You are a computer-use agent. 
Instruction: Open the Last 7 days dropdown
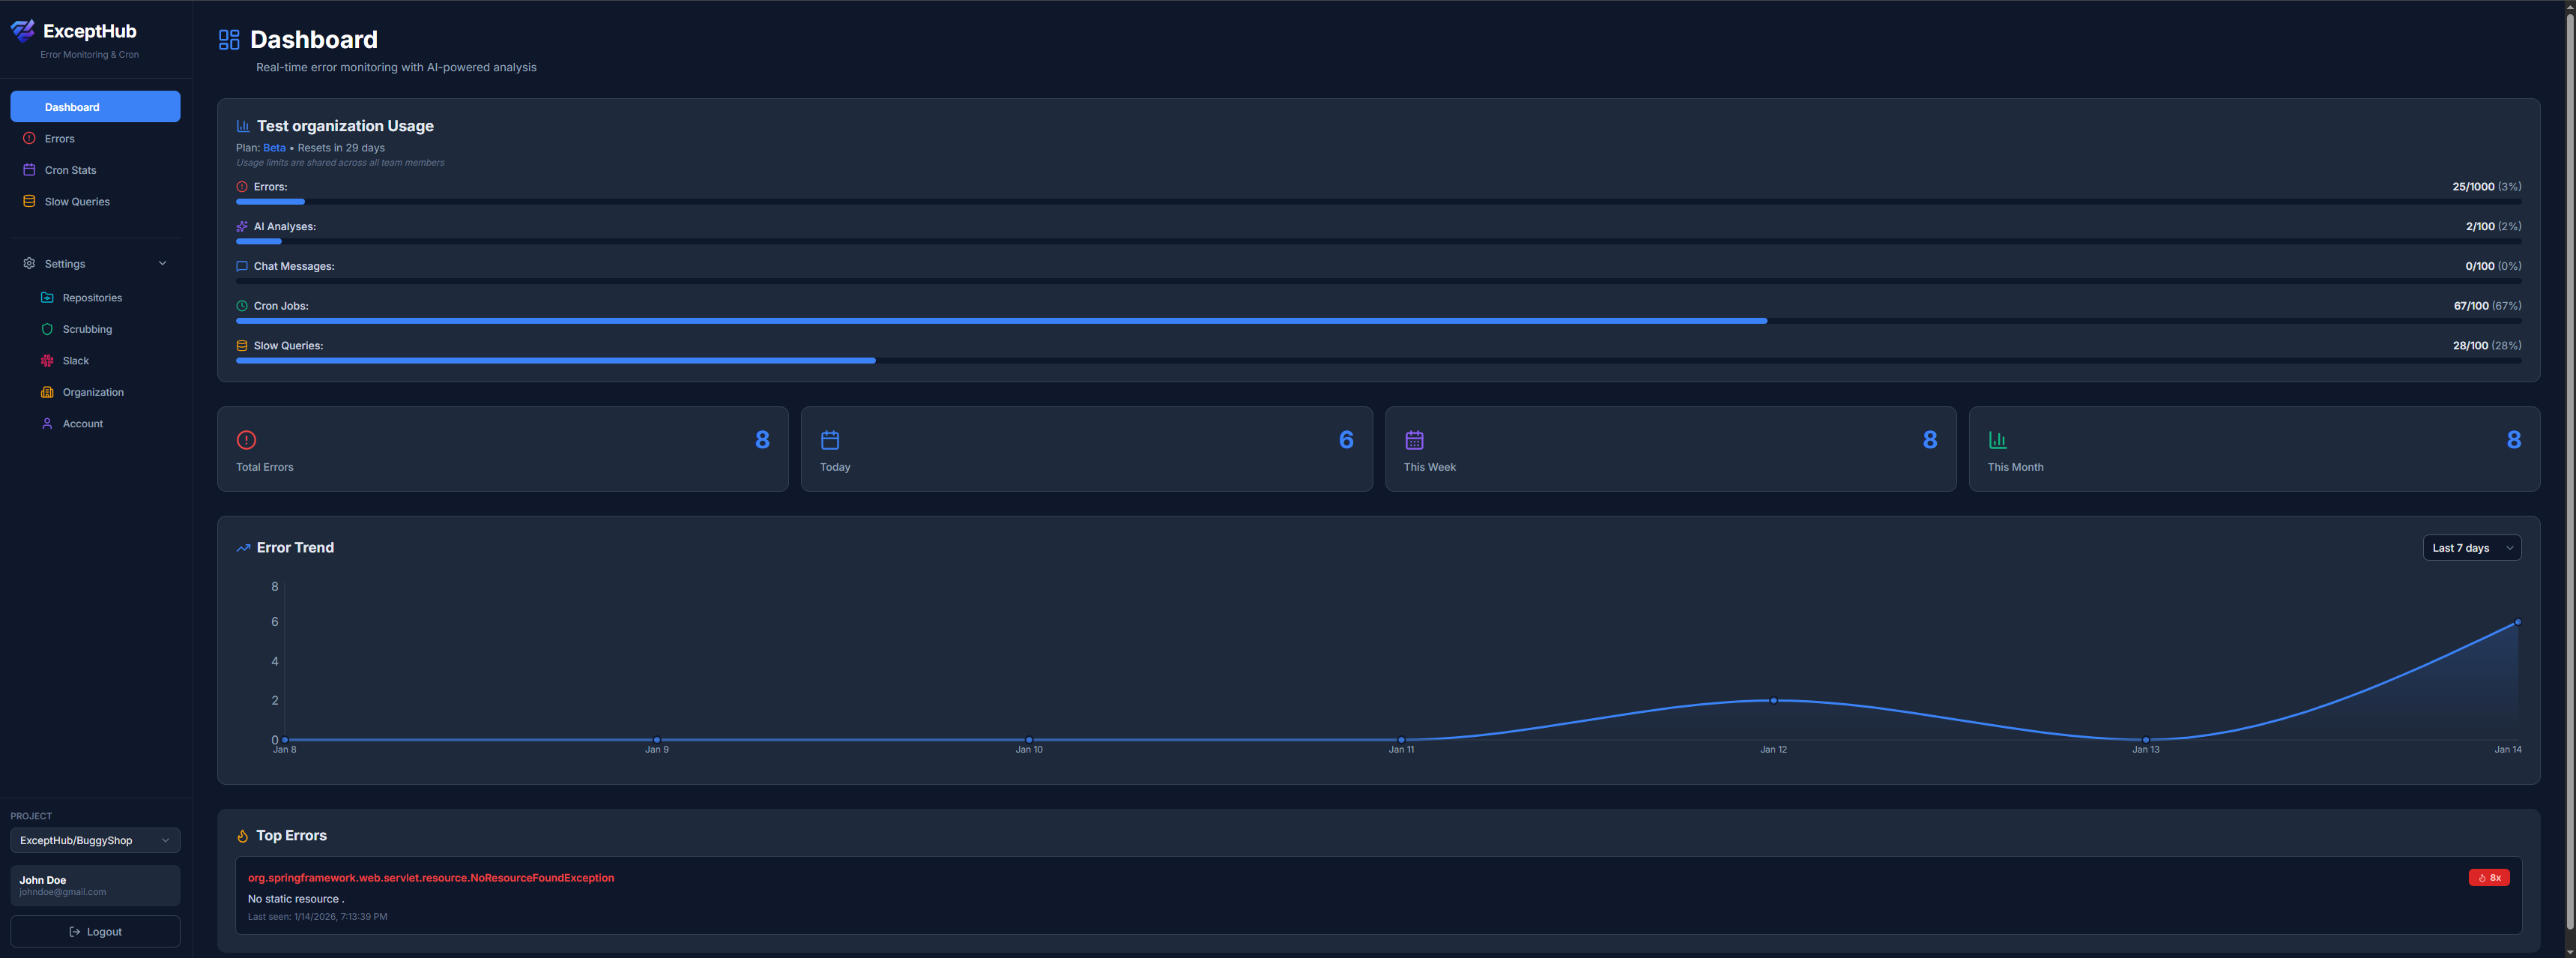click(x=2470, y=547)
